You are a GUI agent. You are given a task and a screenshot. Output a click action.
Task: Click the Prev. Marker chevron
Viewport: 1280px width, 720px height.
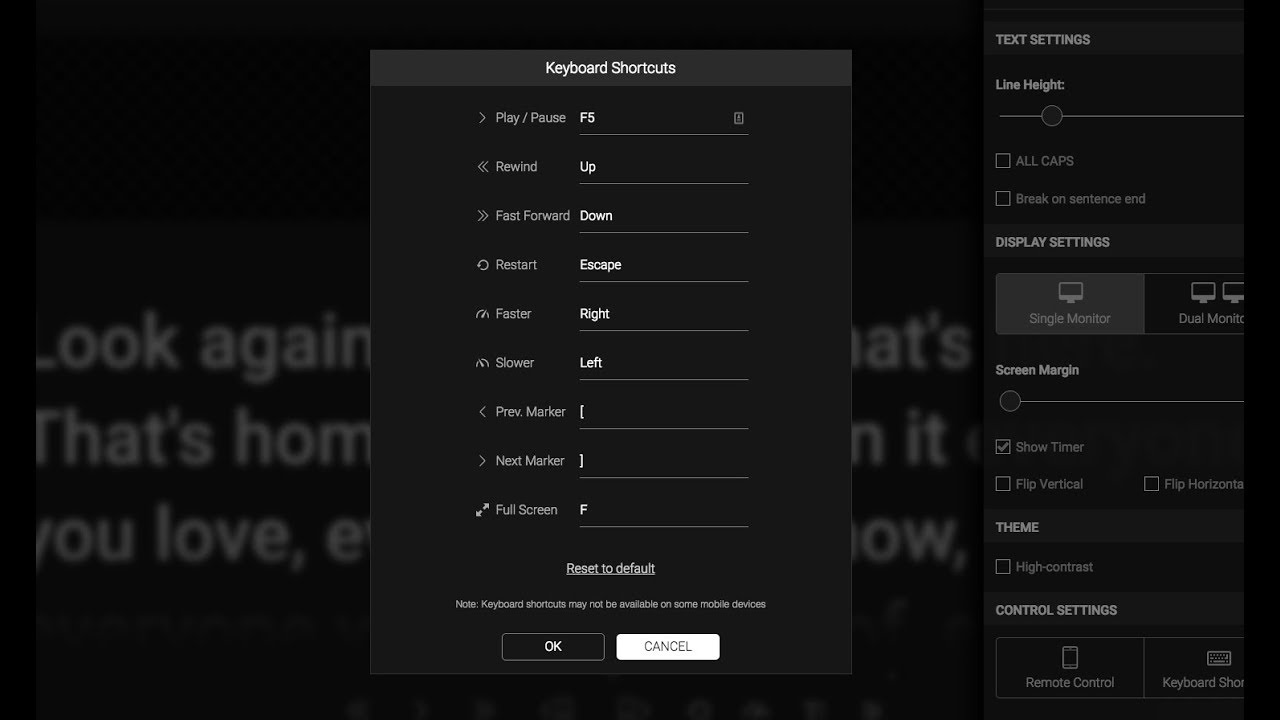click(x=481, y=411)
